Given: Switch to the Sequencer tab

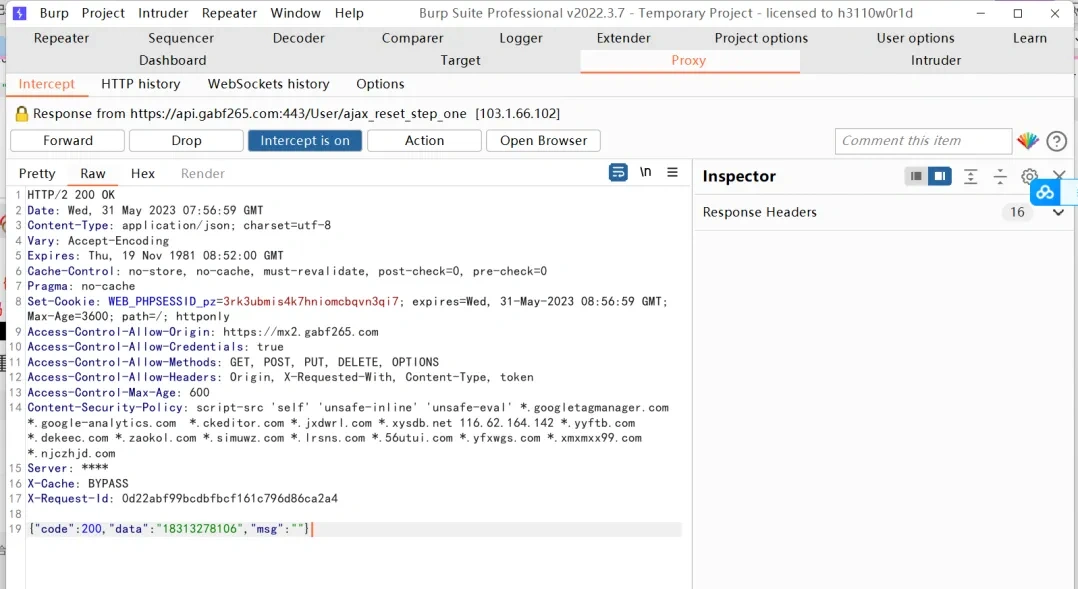Looking at the screenshot, I should 181,38.
